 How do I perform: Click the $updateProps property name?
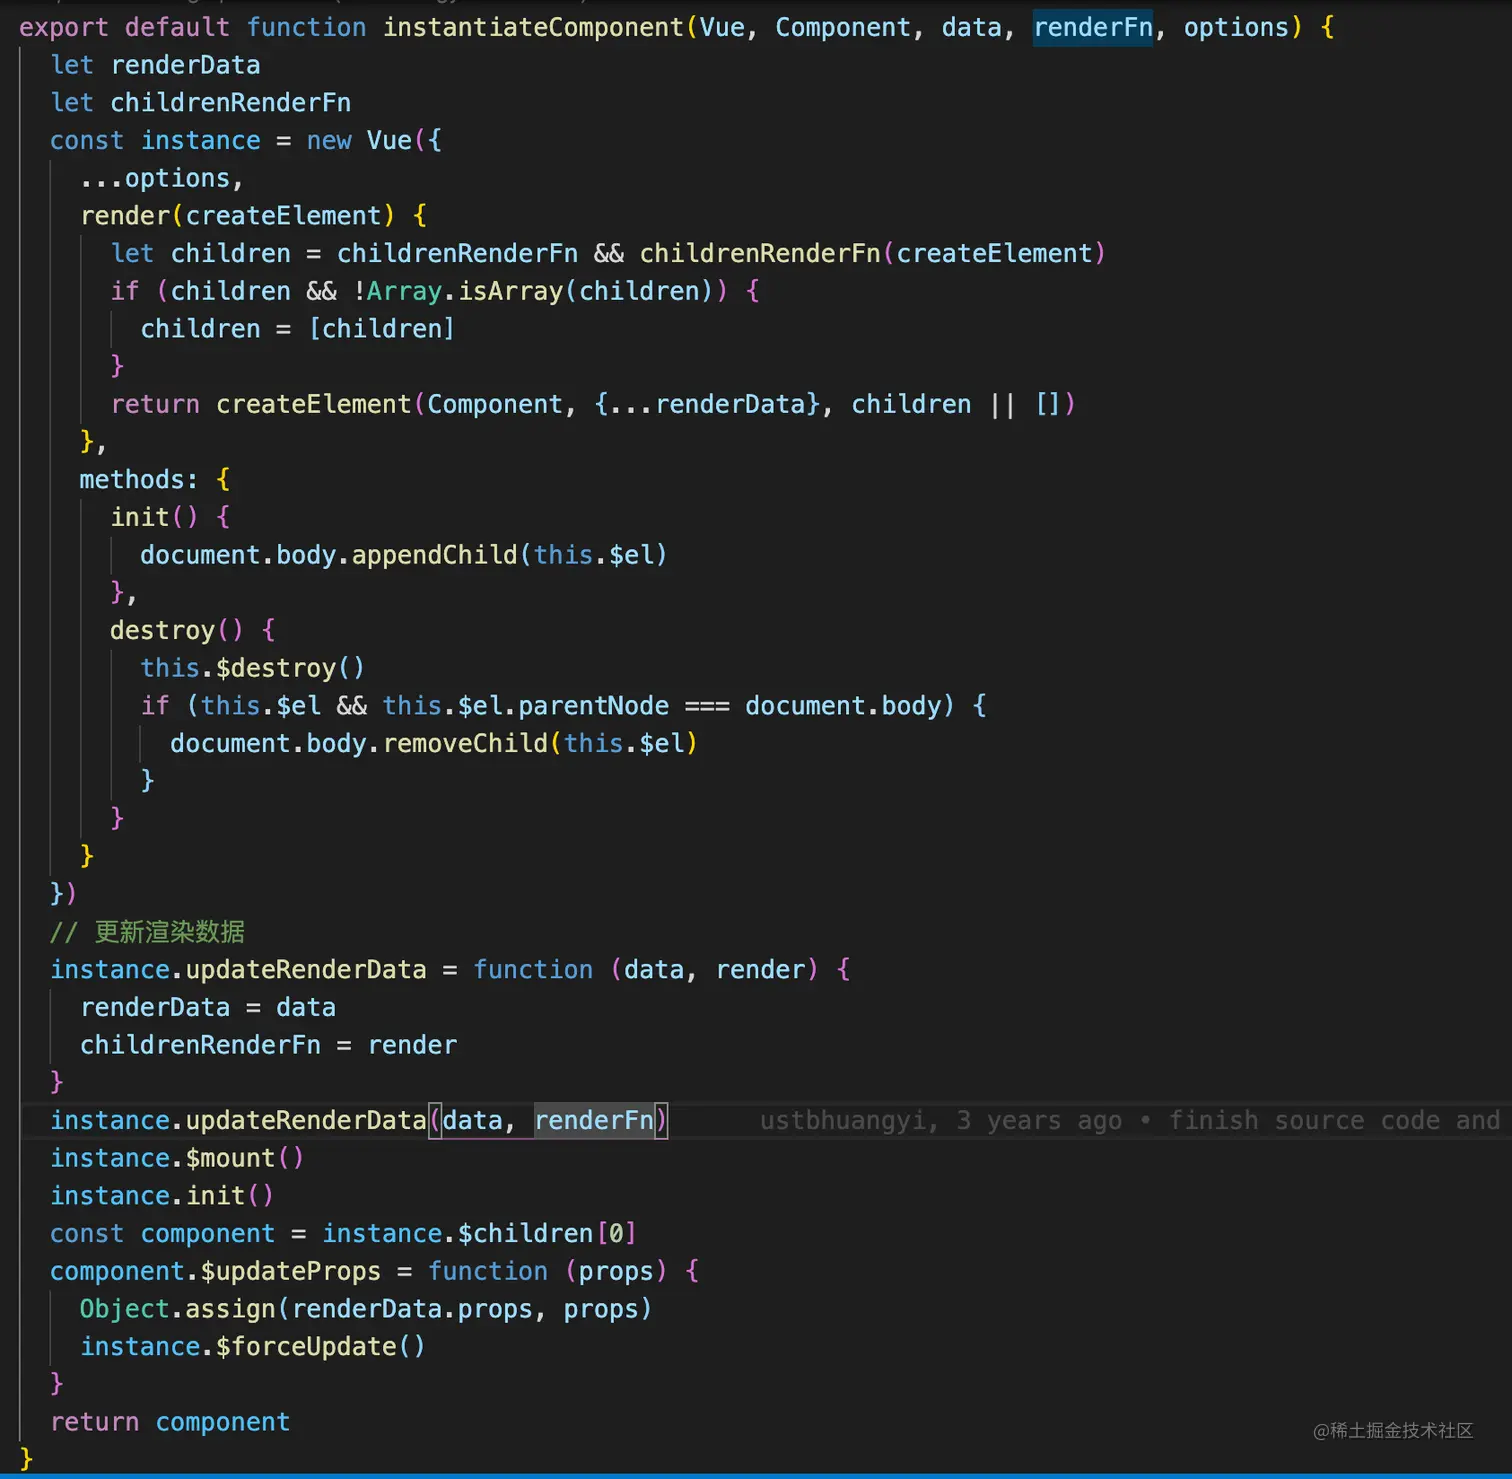(x=291, y=1271)
